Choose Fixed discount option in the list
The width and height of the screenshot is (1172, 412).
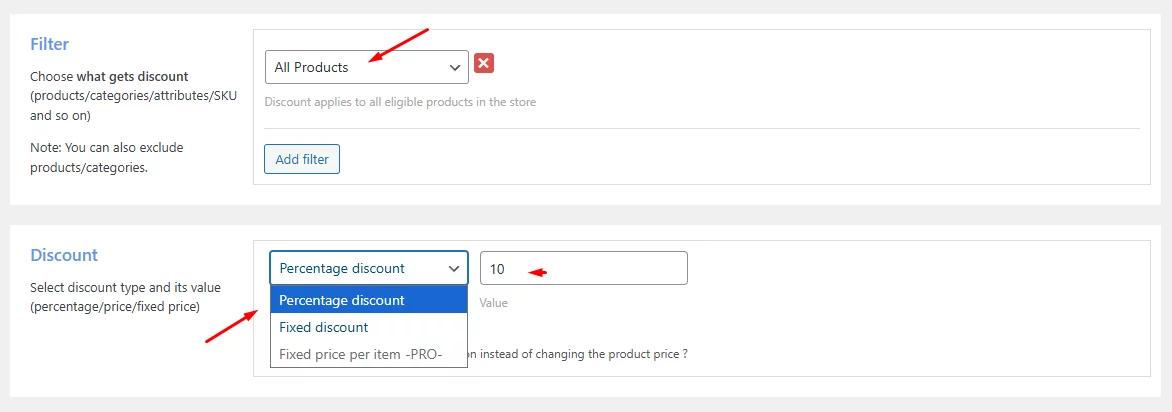tap(369, 327)
